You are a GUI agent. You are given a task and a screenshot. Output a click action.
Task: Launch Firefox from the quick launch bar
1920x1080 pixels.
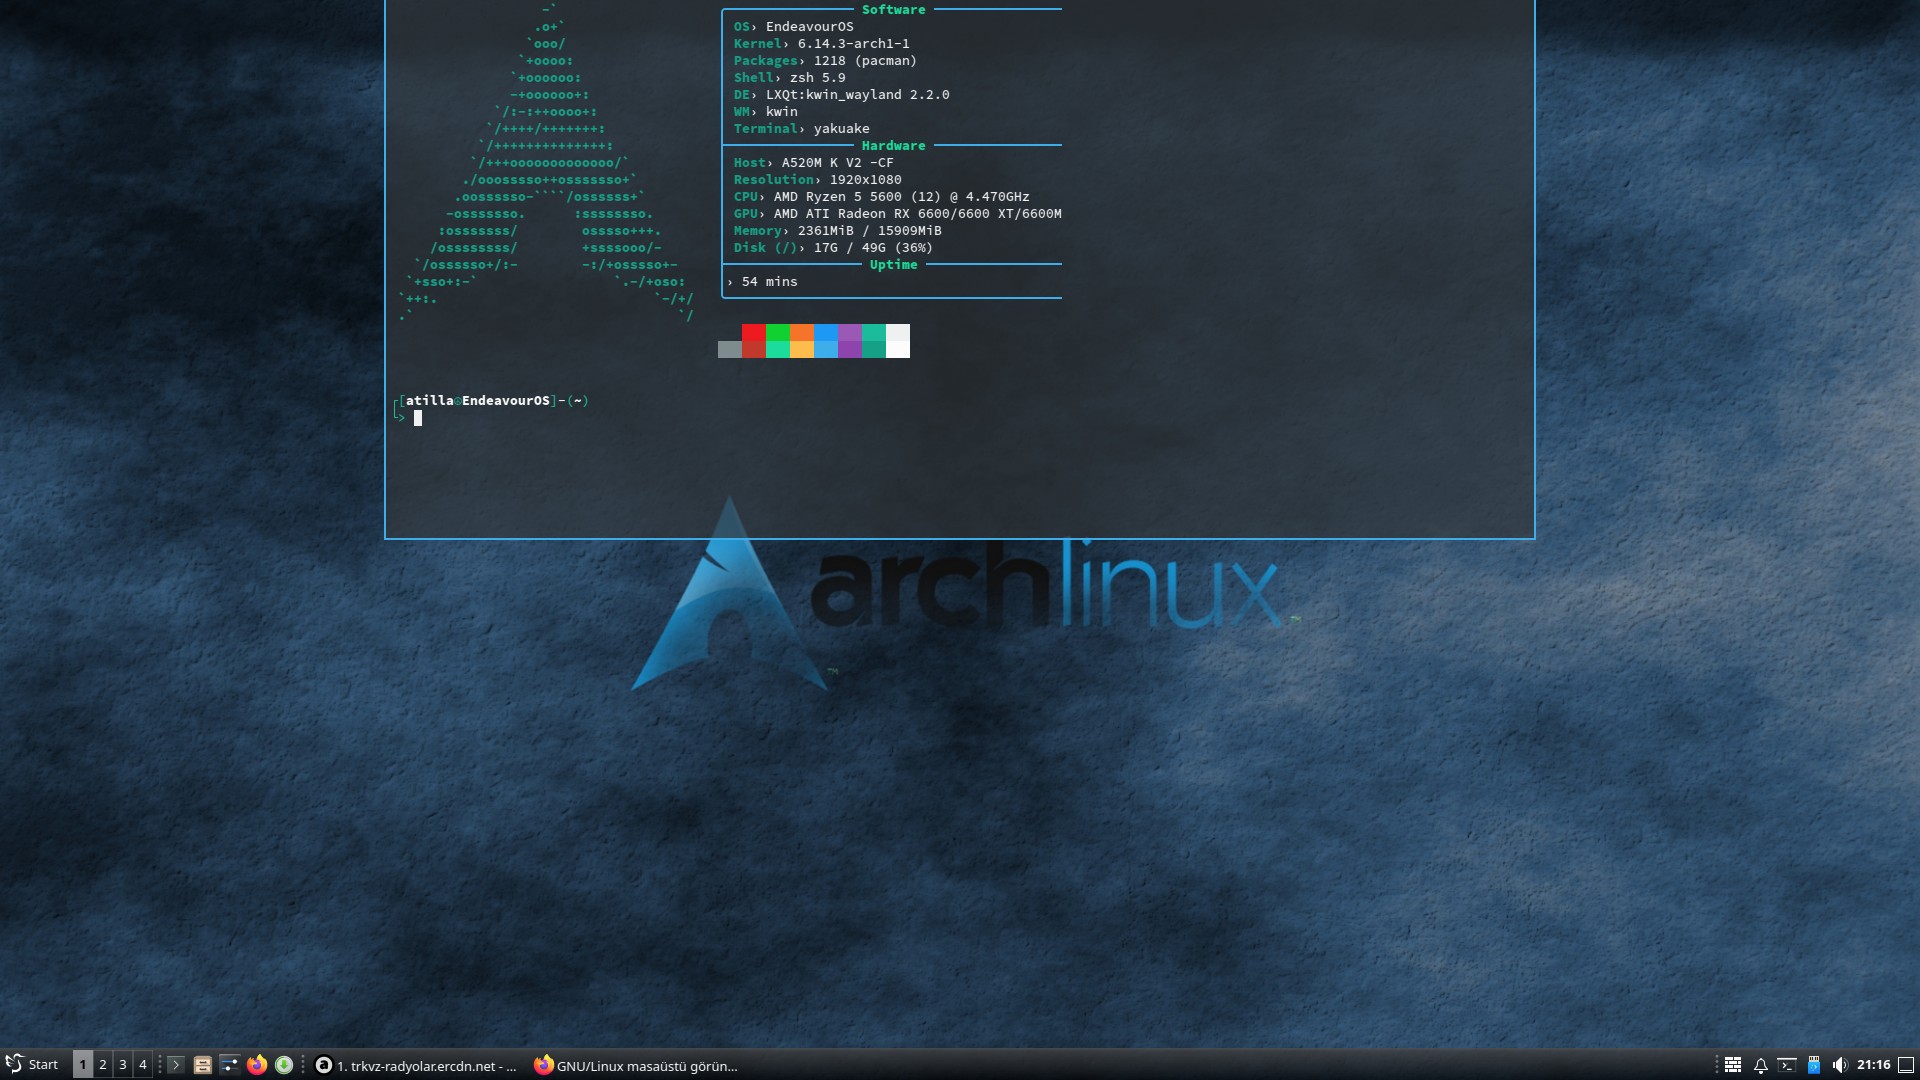[257, 1065]
